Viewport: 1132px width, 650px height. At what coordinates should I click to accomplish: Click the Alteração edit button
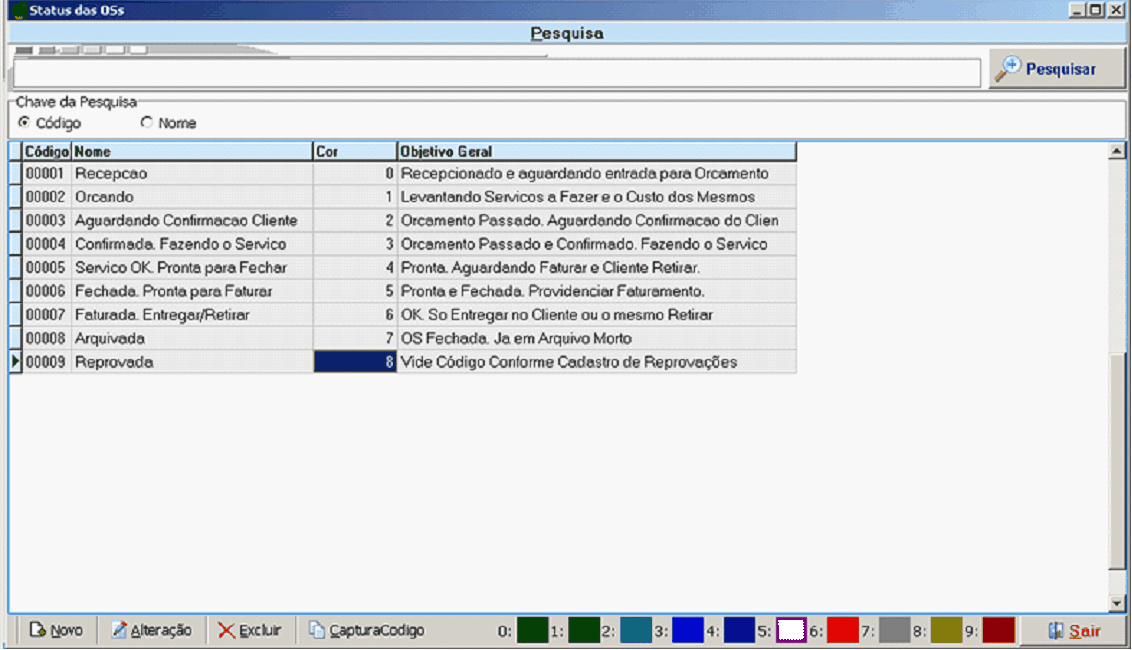point(151,630)
